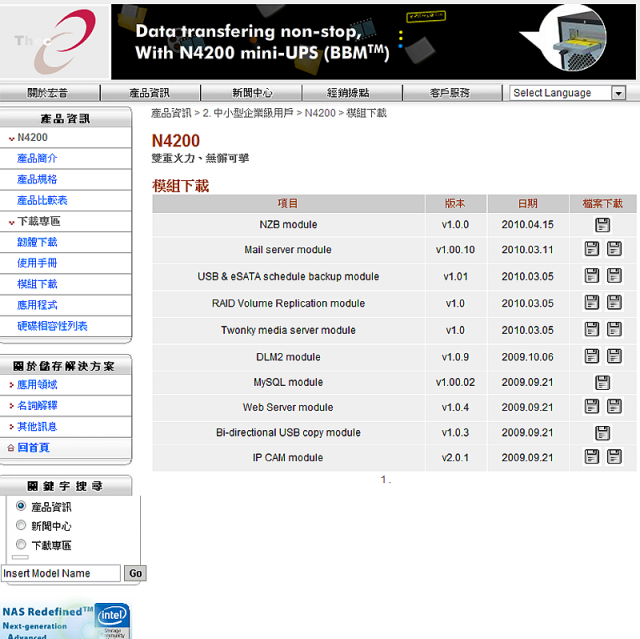The image size is (640, 639).
Task: Open 使用手冊 in the sidebar
Action: (37, 263)
